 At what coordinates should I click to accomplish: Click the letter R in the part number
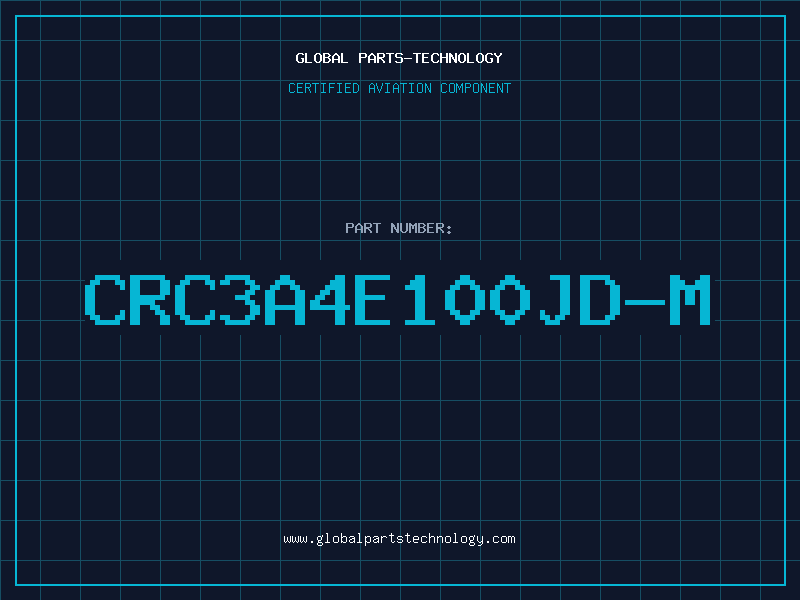point(150,299)
